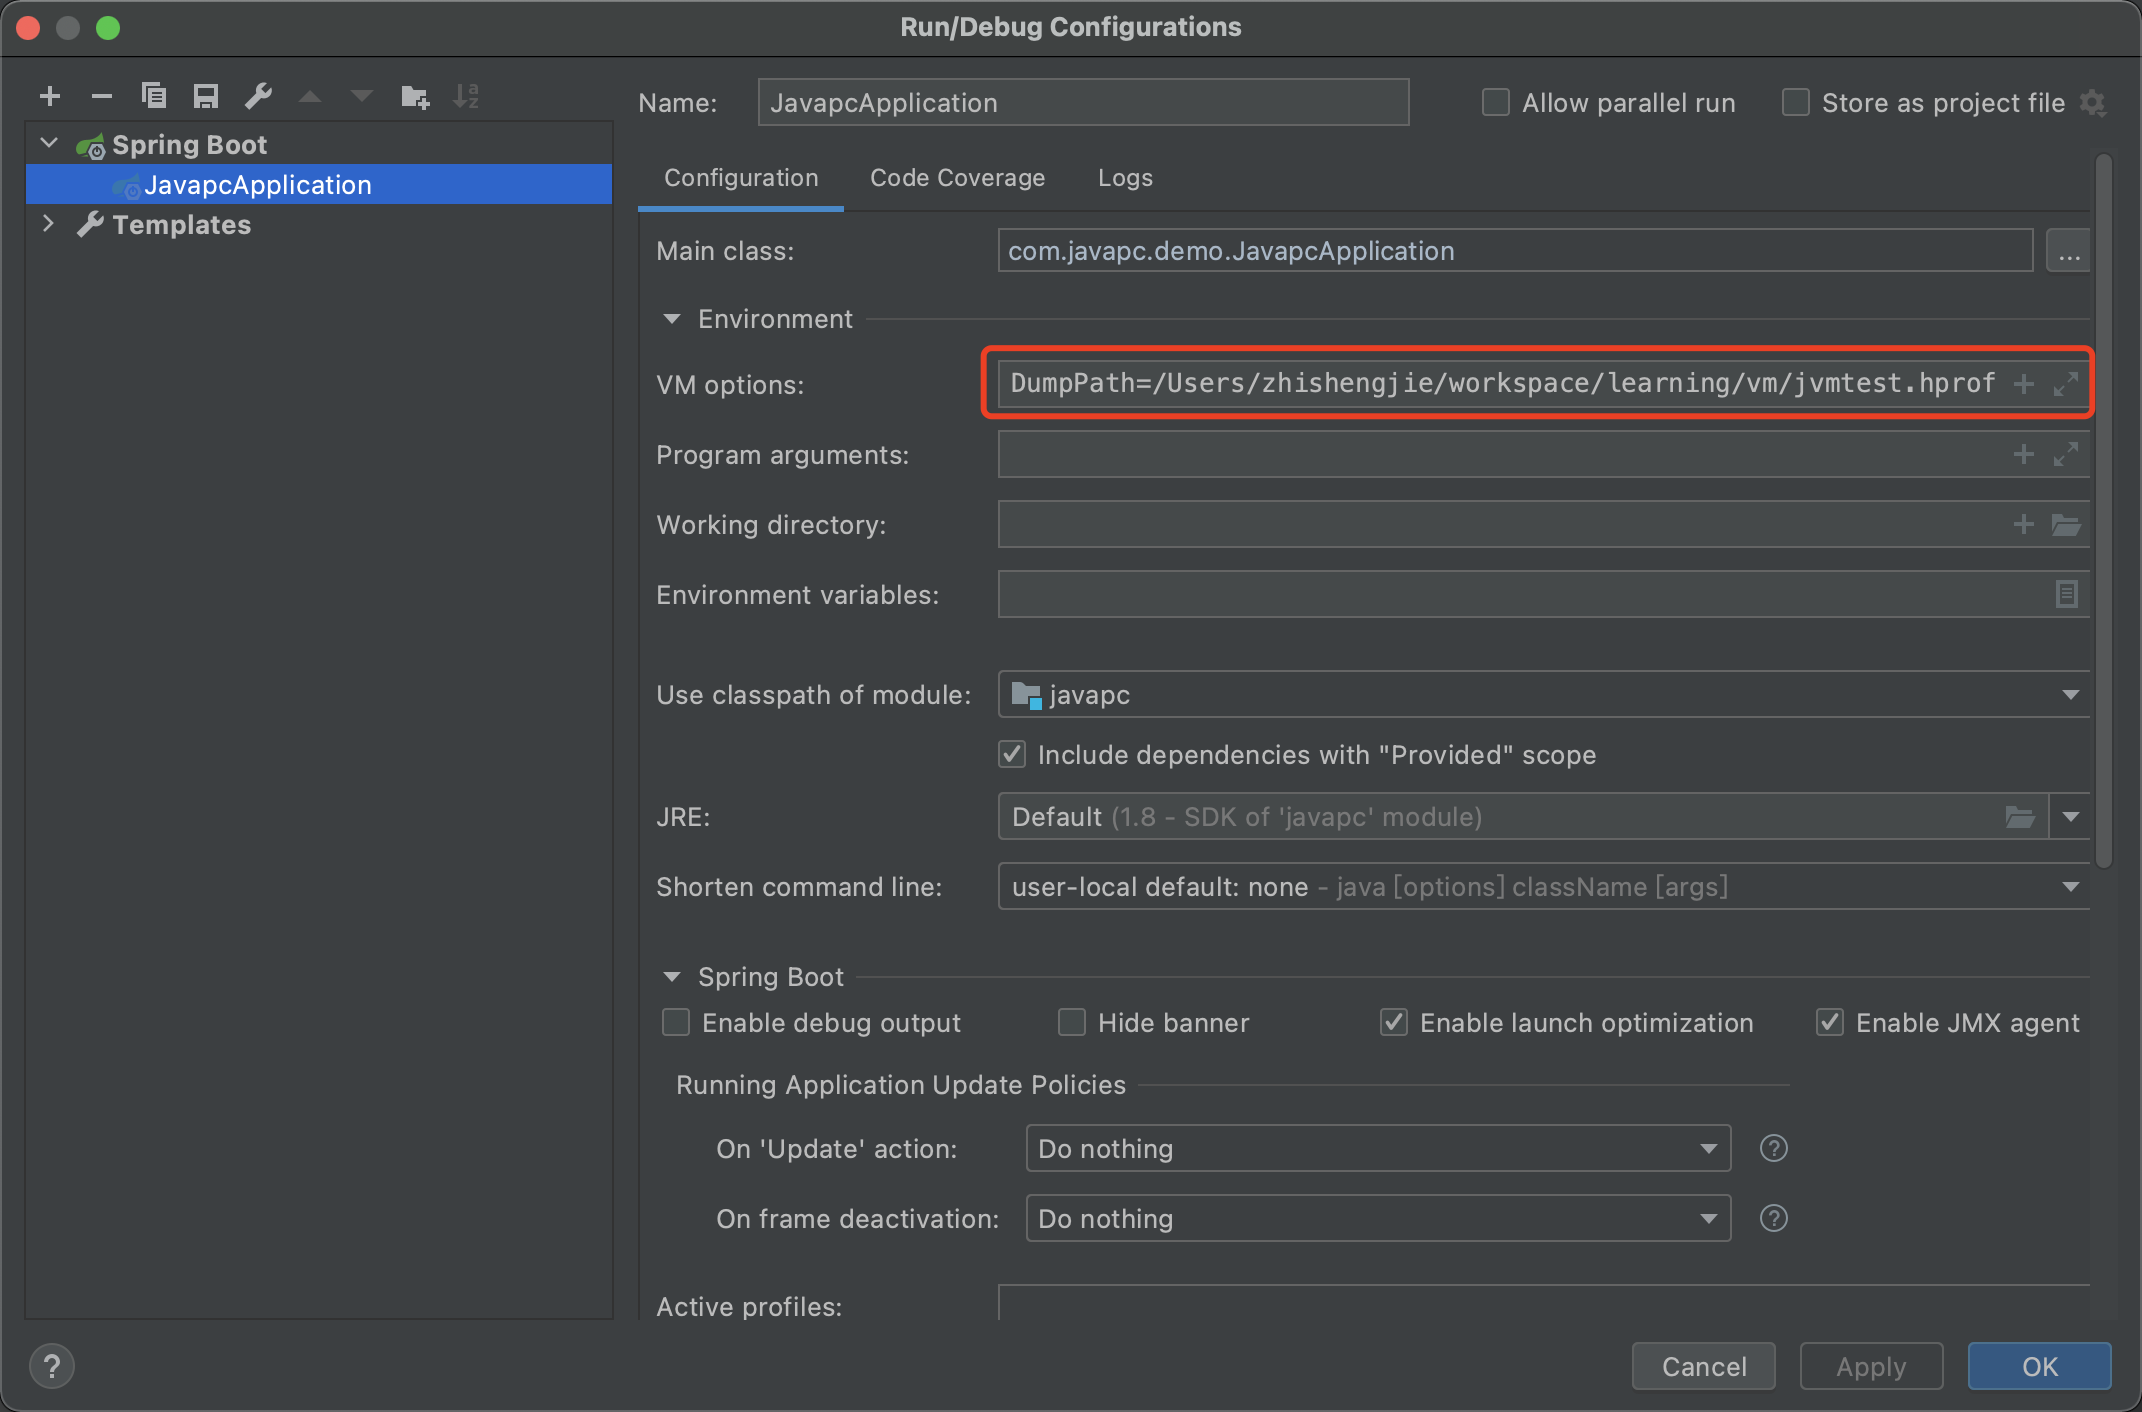
Task: Expand the Templates tree node
Action: click(48, 224)
